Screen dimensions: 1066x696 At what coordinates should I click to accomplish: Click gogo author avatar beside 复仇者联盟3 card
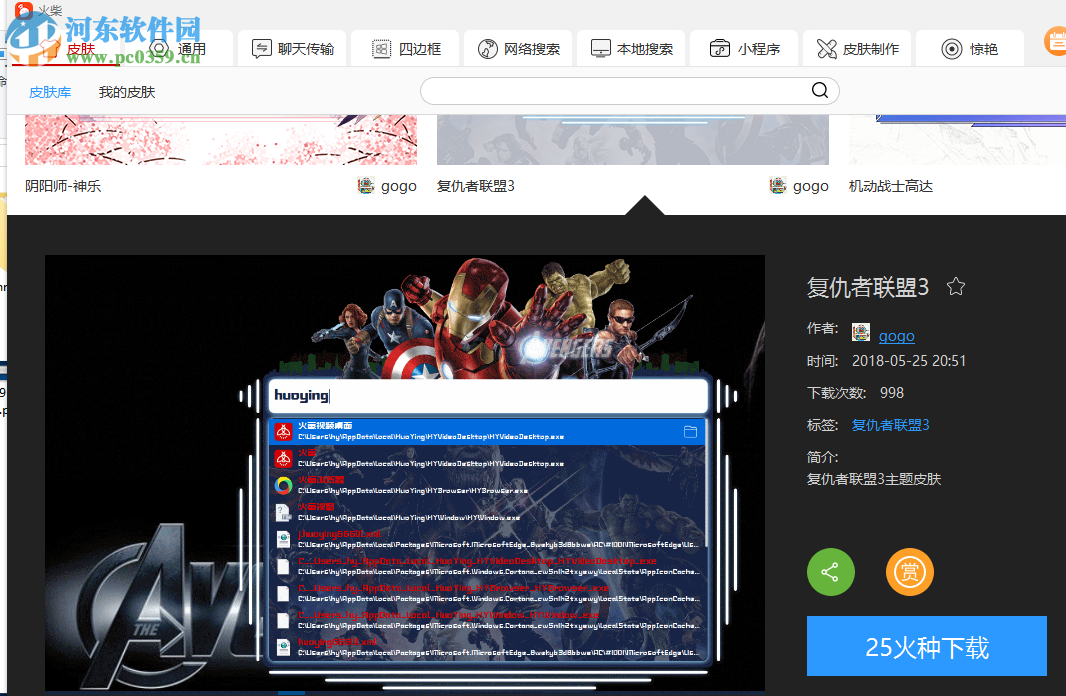tap(778, 186)
